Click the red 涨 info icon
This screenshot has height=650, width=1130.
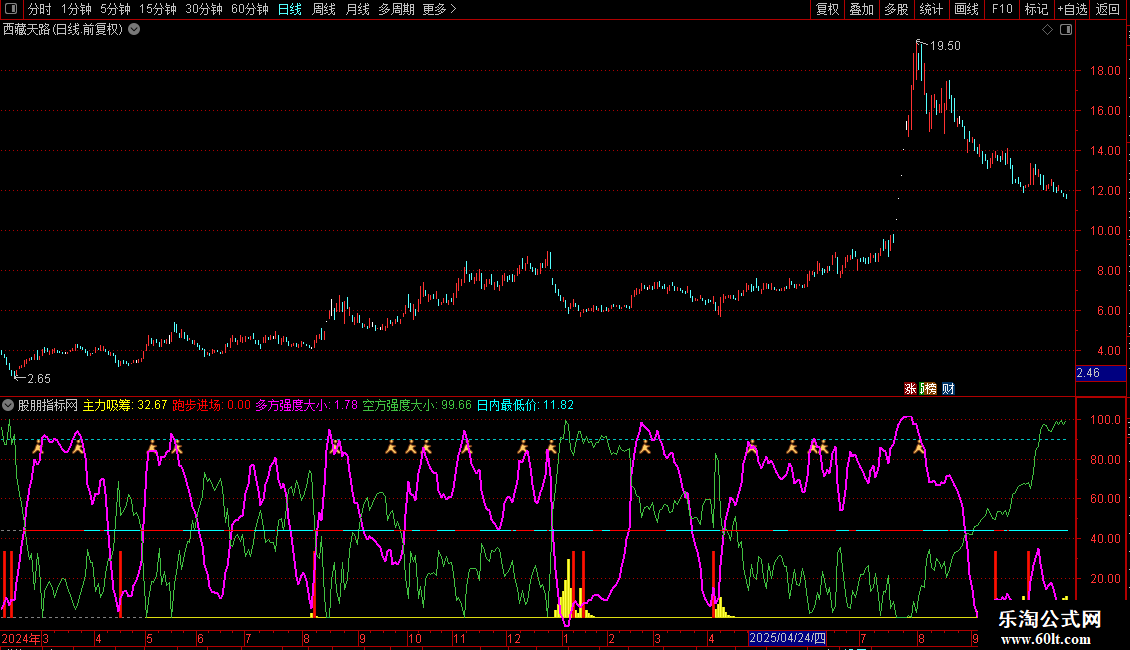910,388
